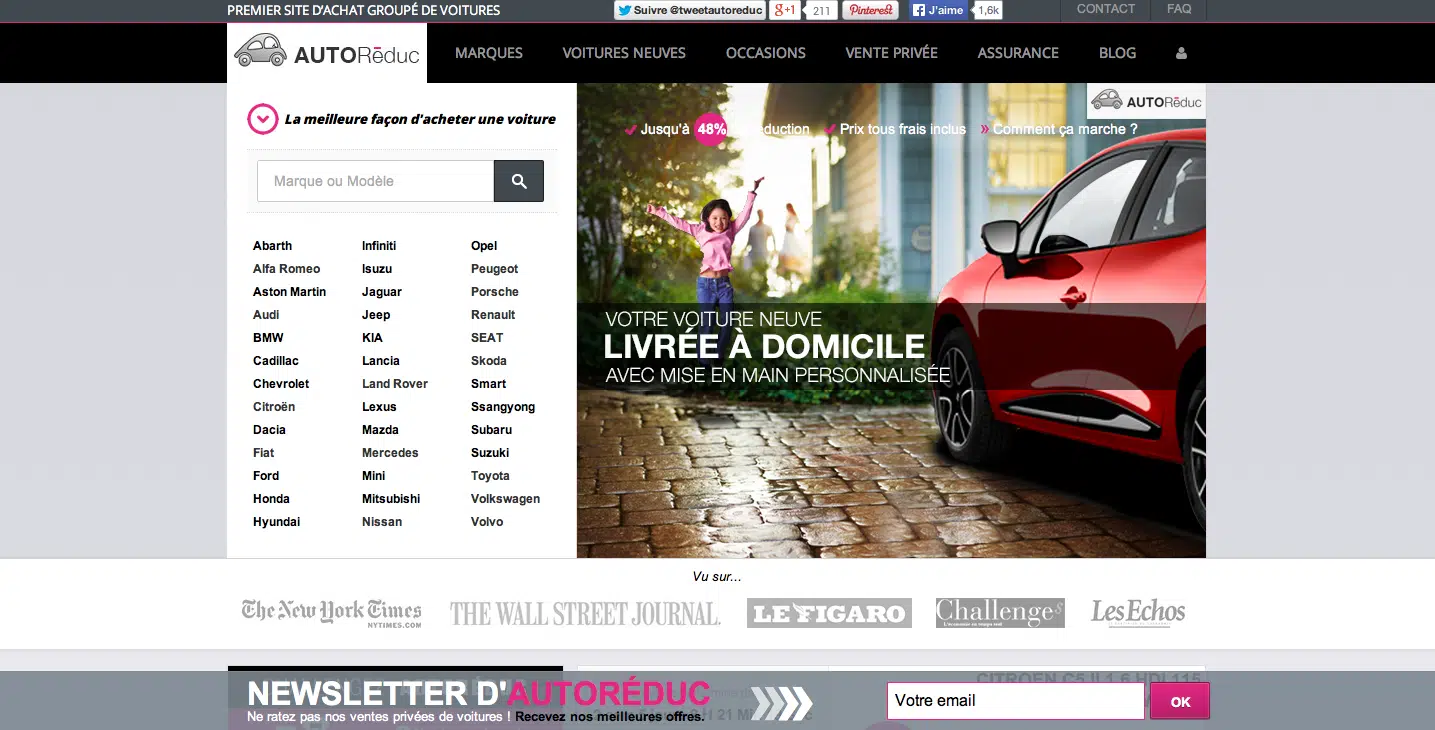The width and height of the screenshot is (1435, 730).
Task: Click the Marque ou Modèle search field
Action: pyautogui.click(x=375, y=181)
